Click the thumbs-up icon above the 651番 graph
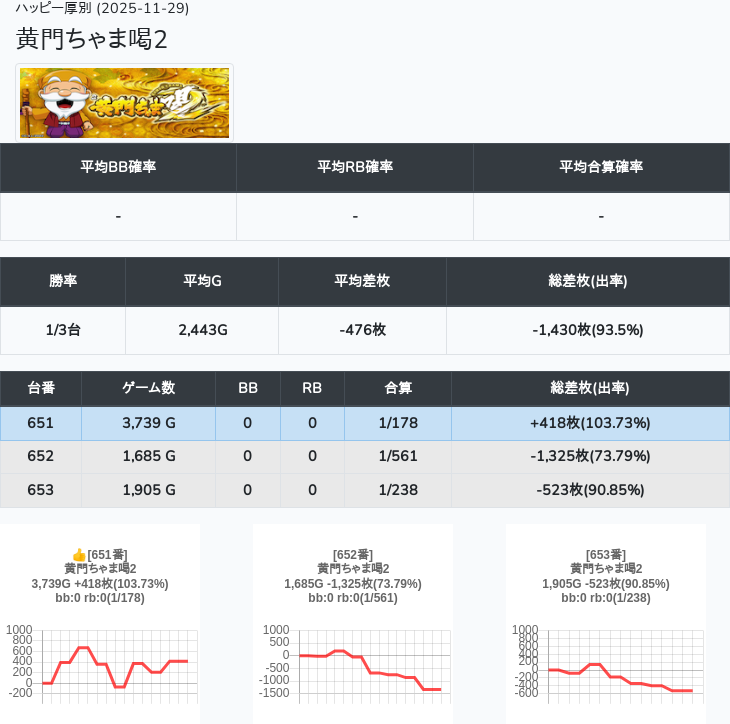The height and width of the screenshot is (724, 730). 79,554
